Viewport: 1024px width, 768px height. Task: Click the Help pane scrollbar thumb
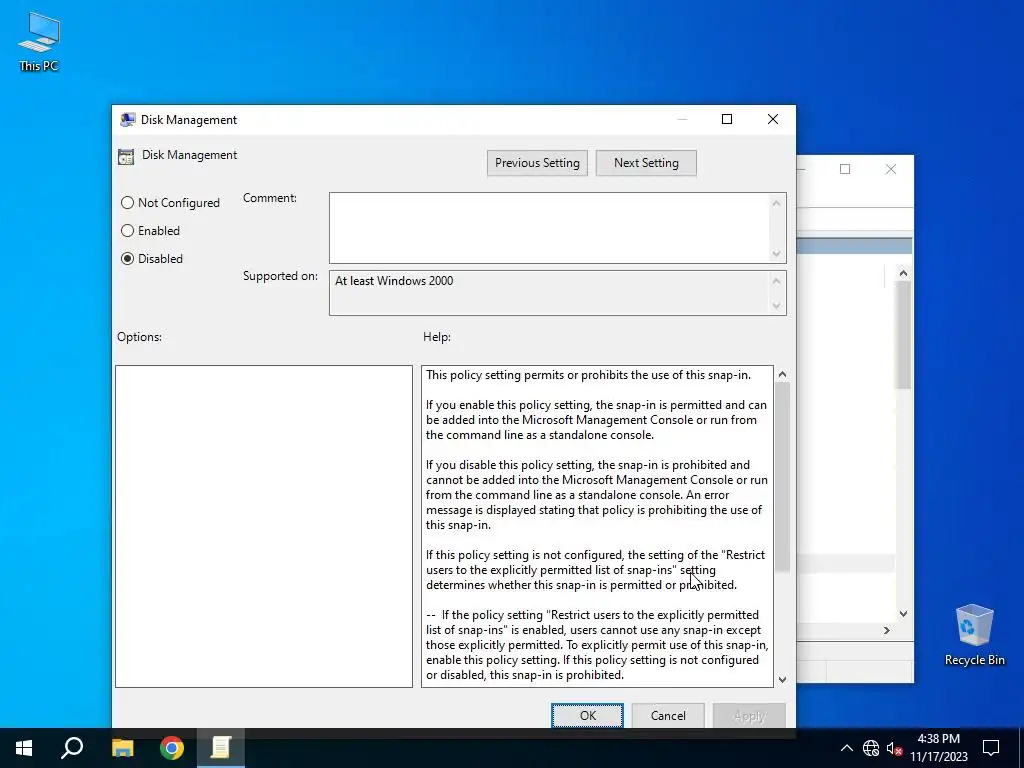pos(782,477)
